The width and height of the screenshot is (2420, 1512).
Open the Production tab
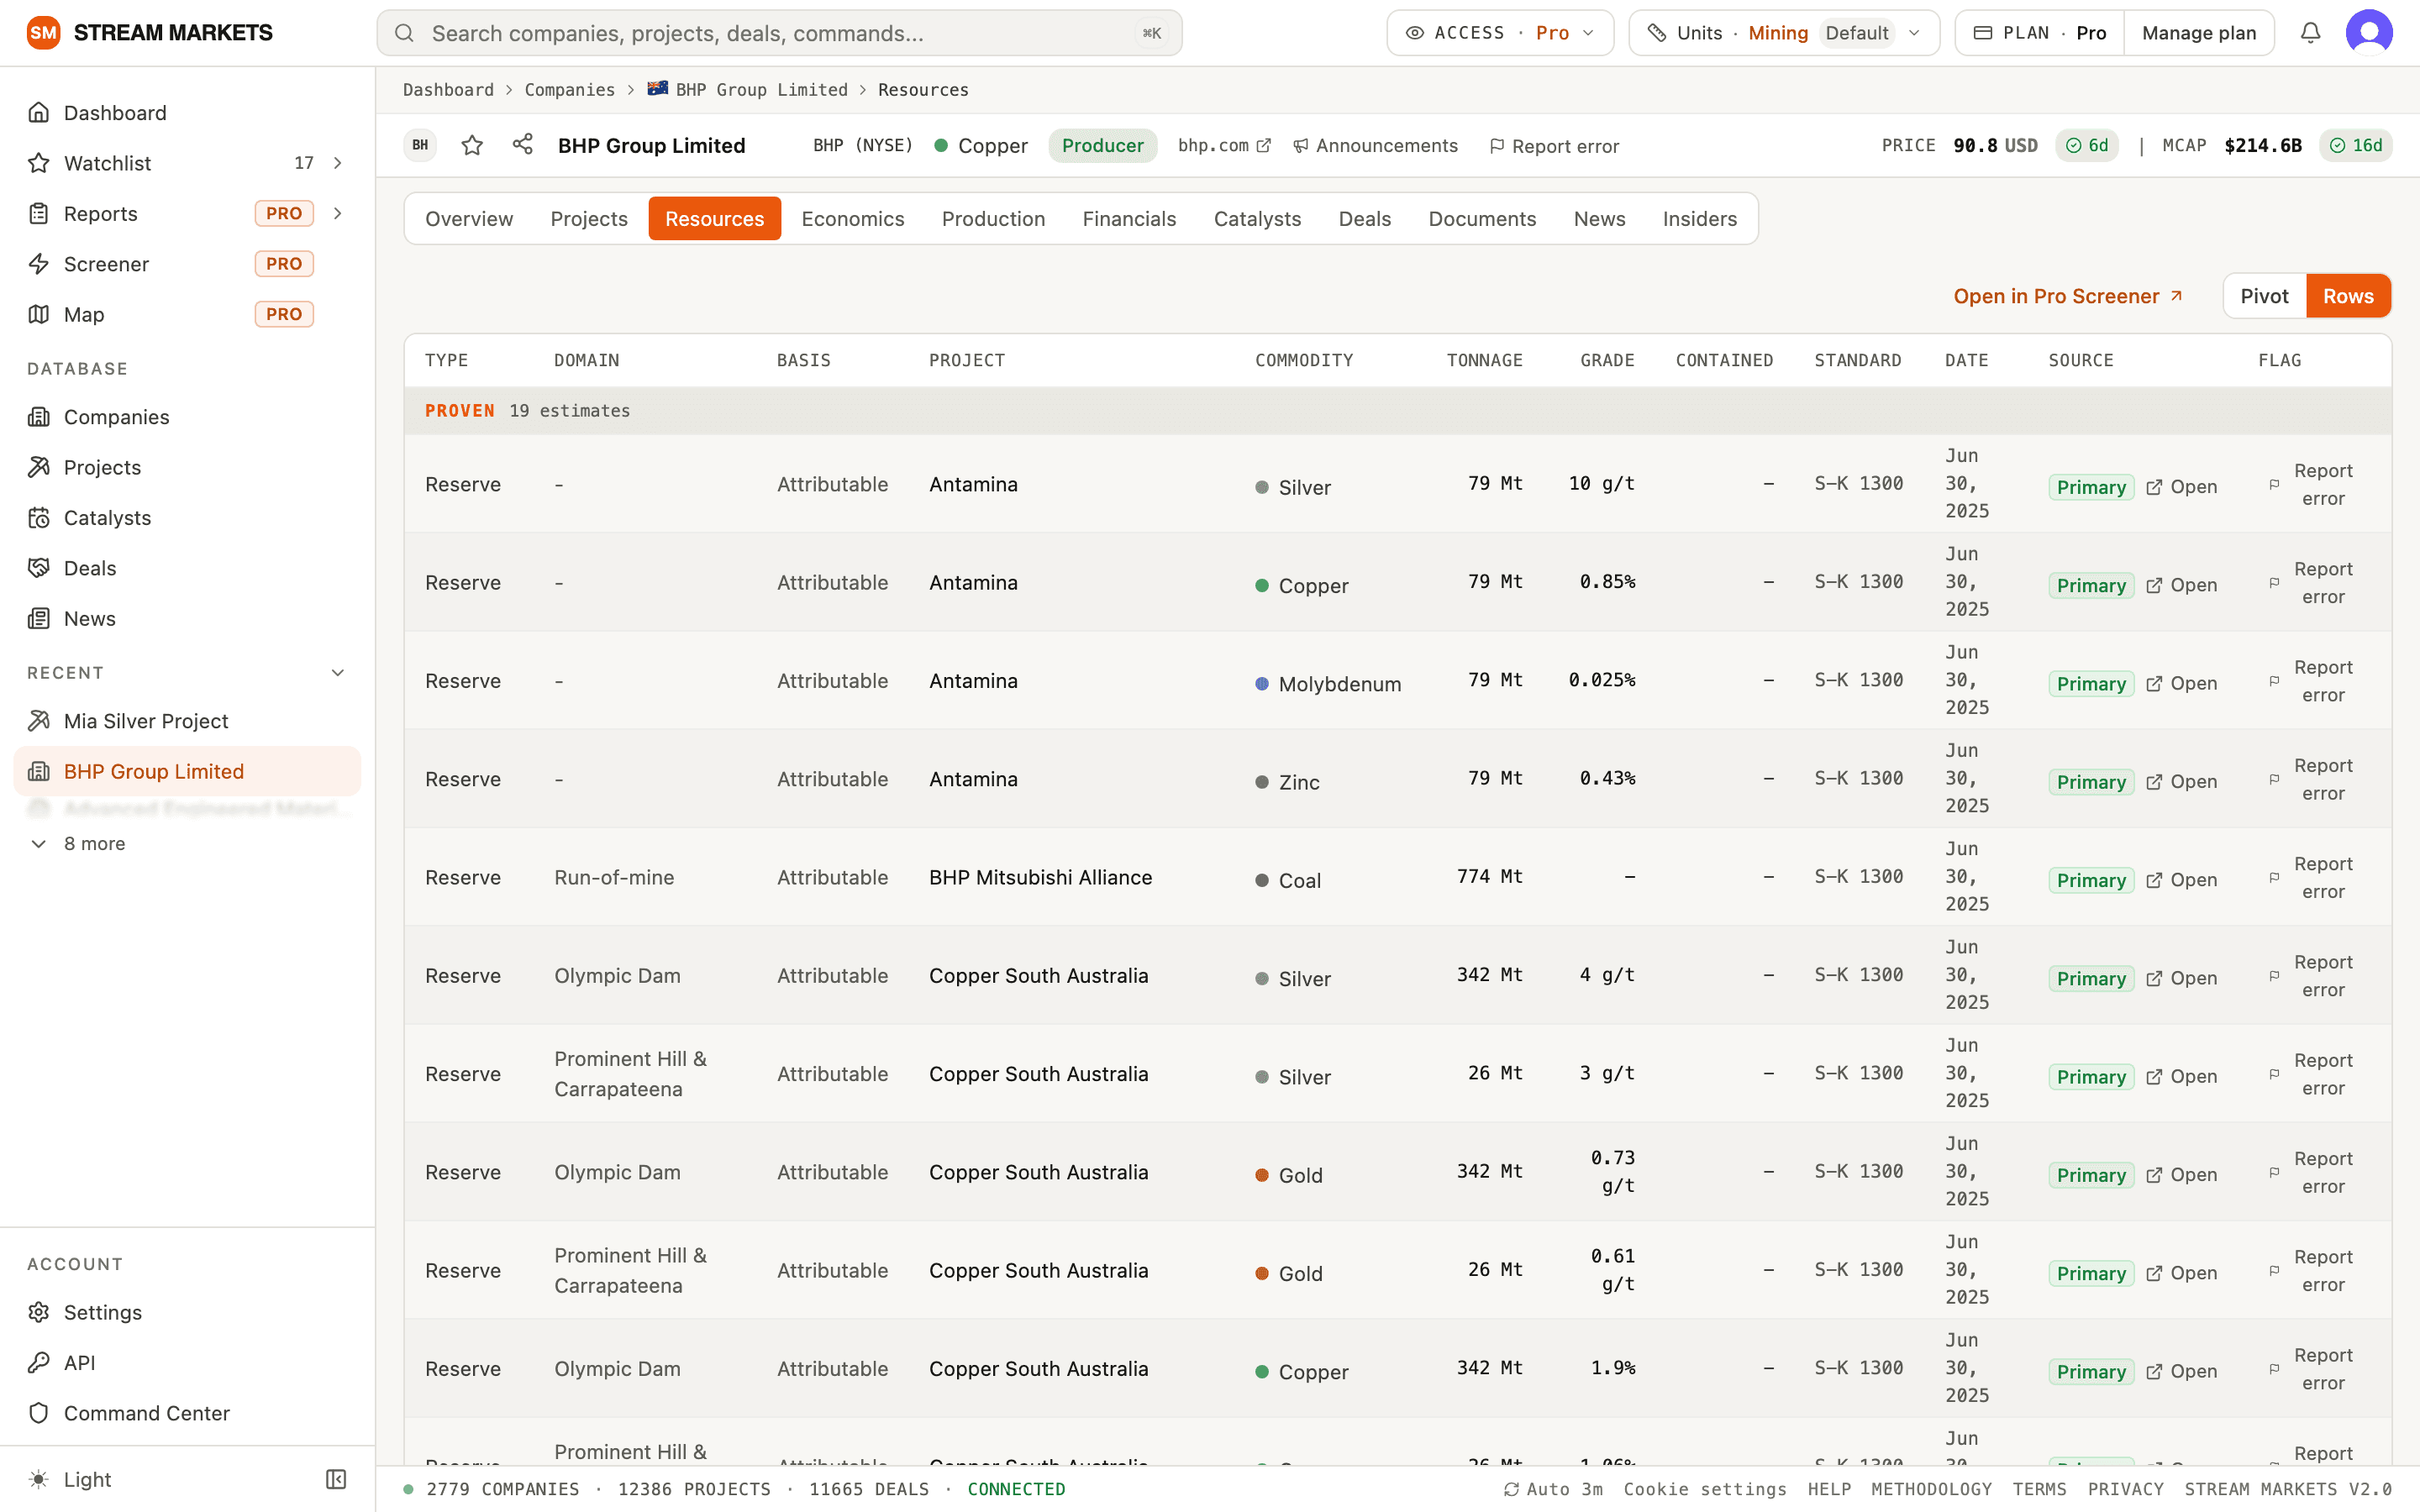993,219
